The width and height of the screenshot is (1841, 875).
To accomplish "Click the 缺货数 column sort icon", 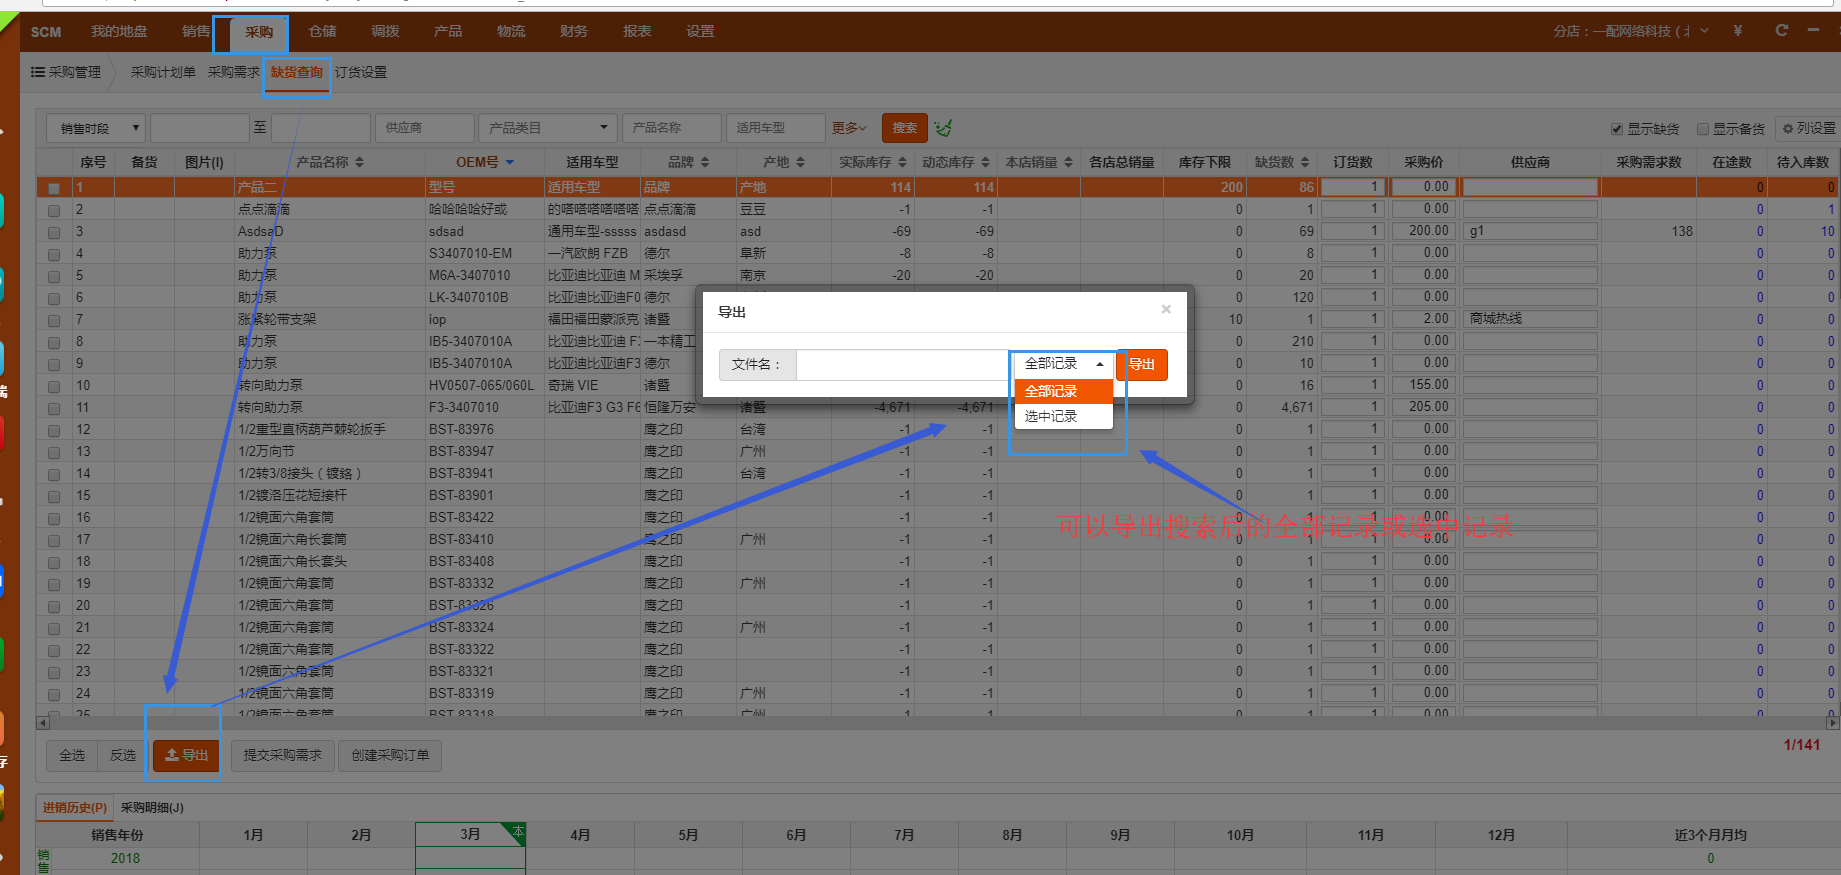I will [1304, 162].
